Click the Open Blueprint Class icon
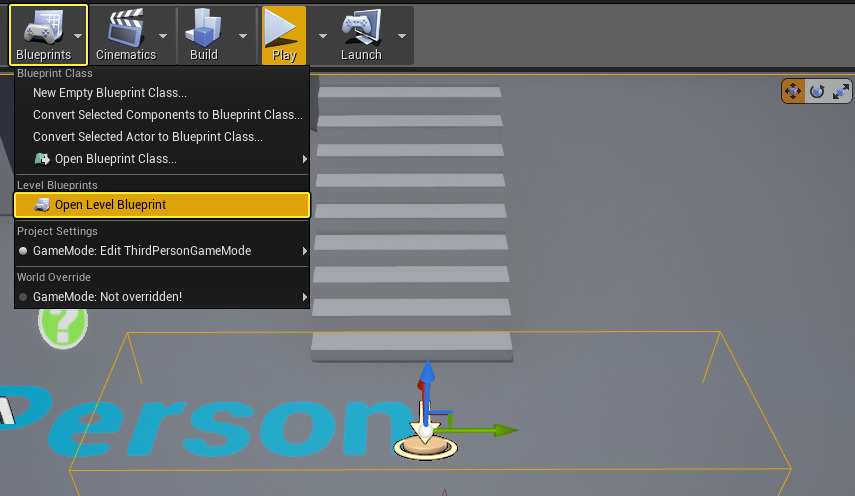Image resolution: width=855 pixels, height=496 pixels. [42, 159]
